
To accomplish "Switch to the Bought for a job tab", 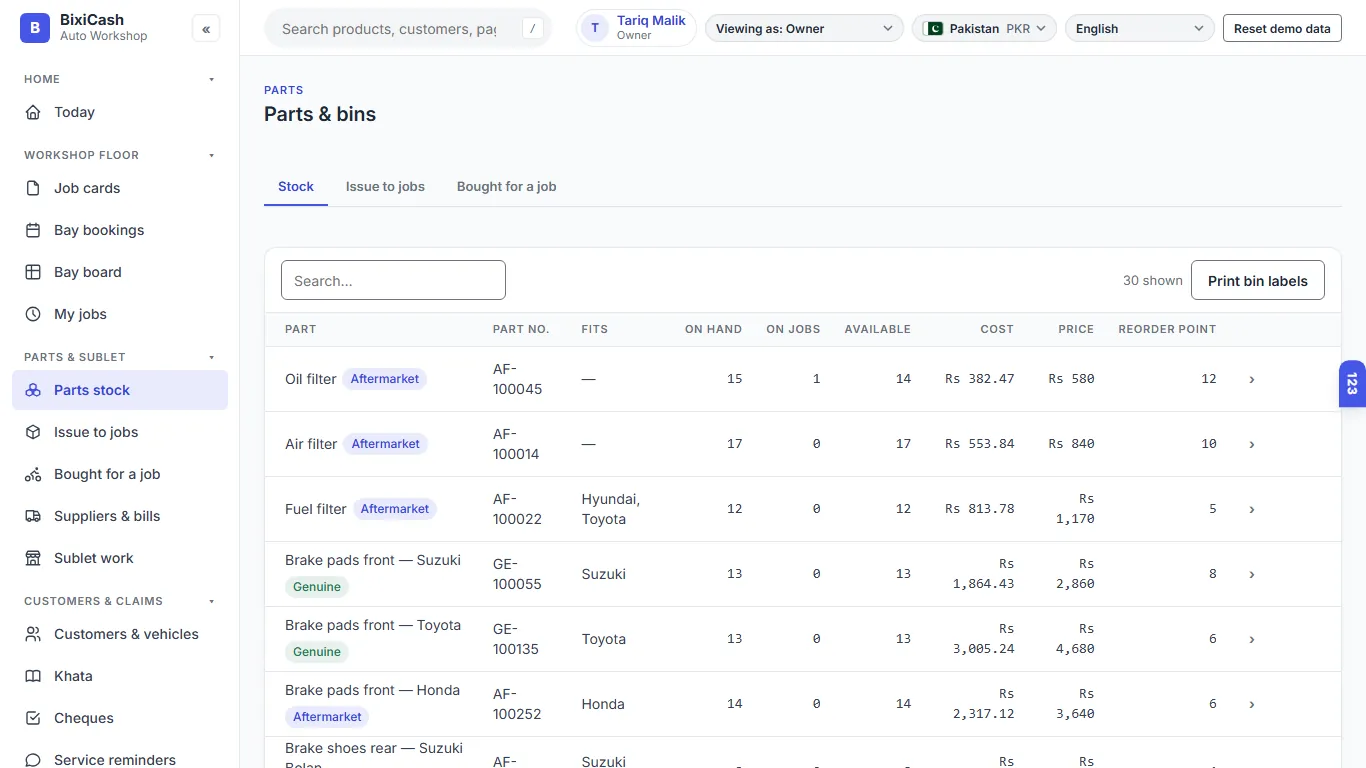I will (x=507, y=187).
